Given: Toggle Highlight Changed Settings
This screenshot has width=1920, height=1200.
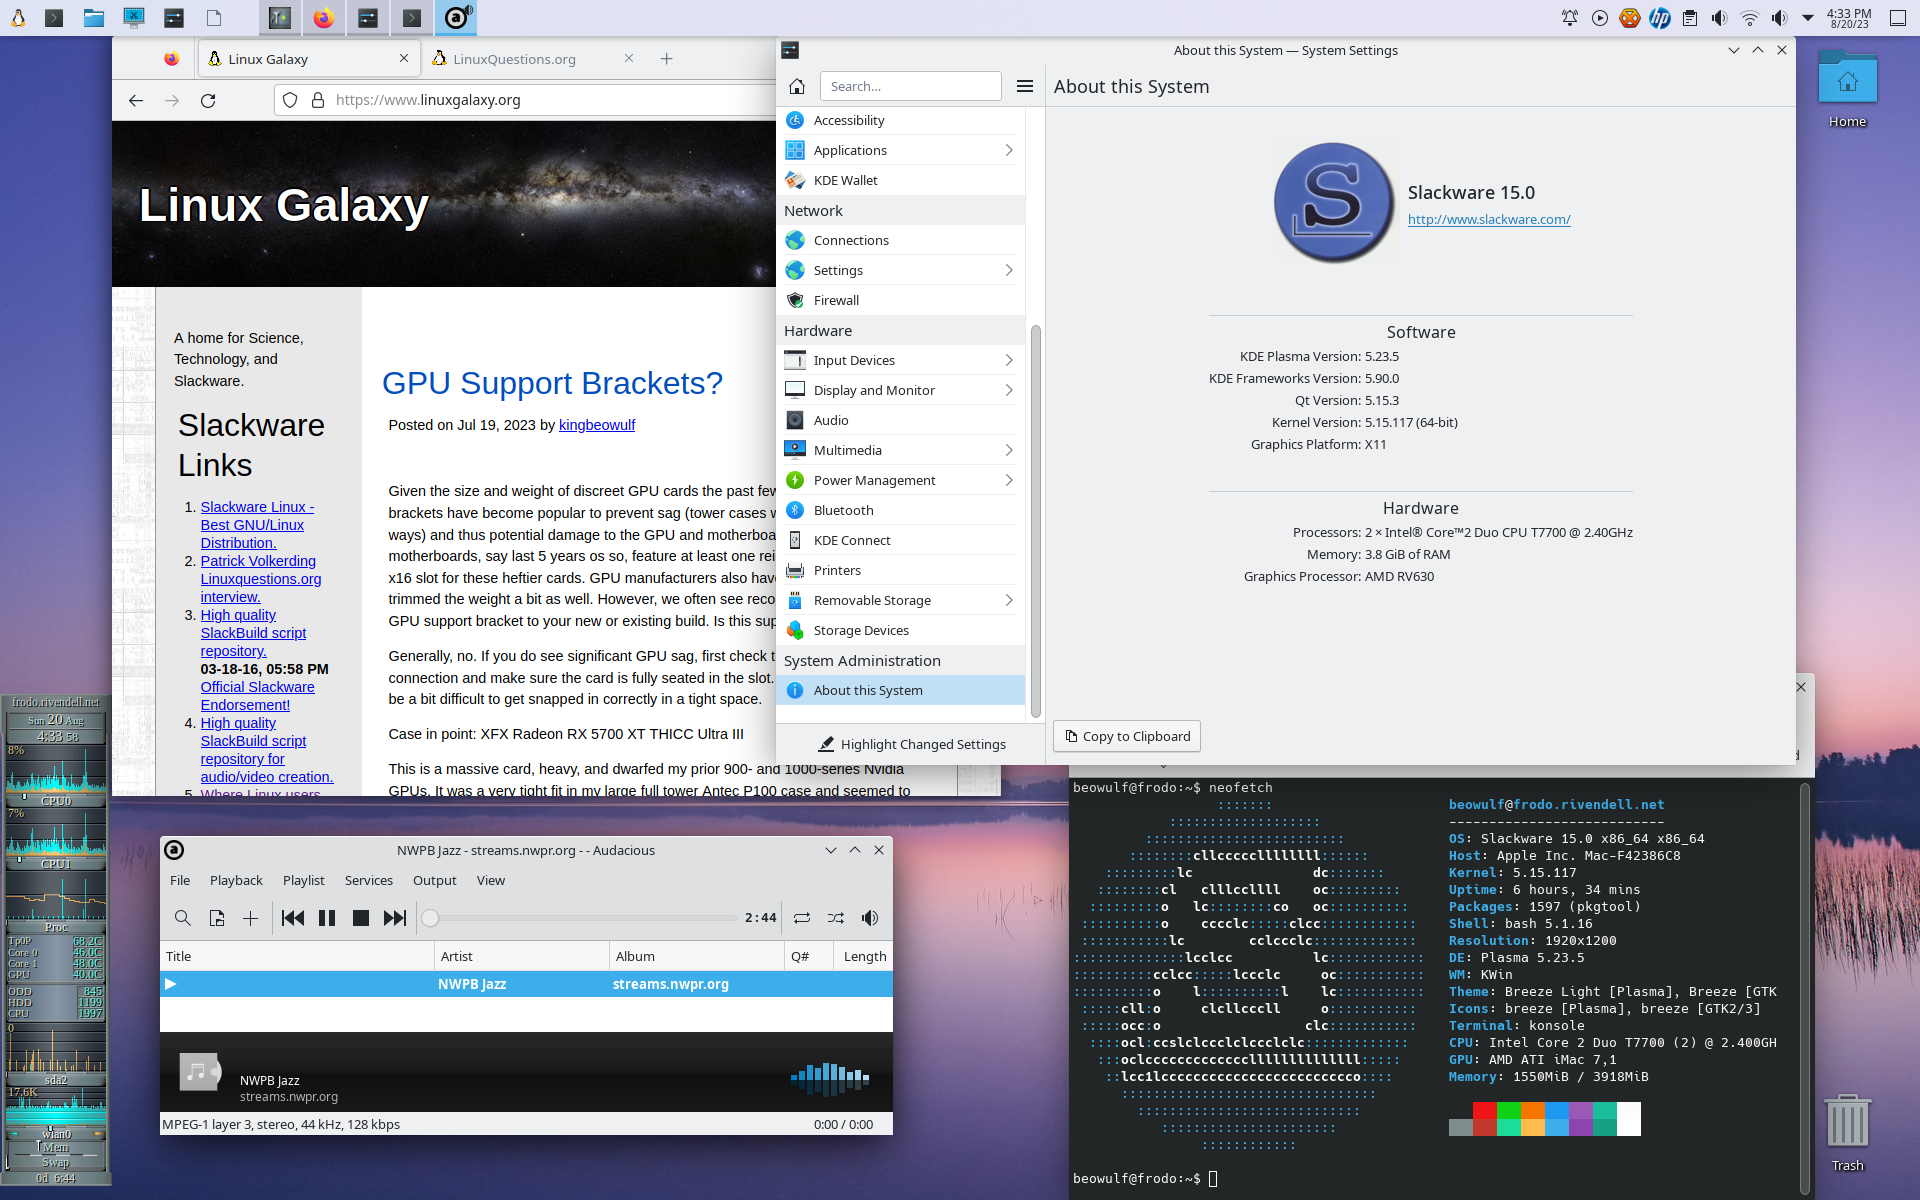Looking at the screenshot, I should point(910,744).
